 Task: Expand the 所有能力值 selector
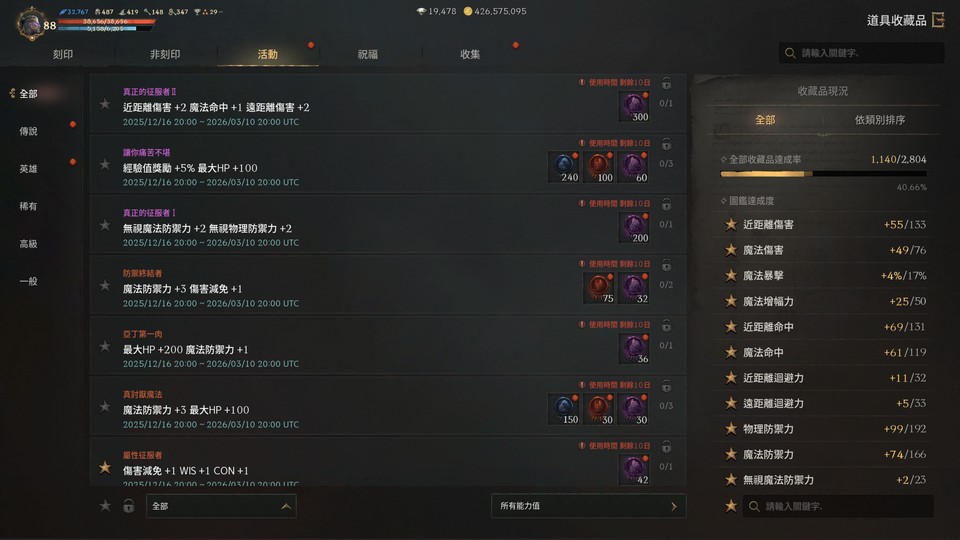[588, 506]
